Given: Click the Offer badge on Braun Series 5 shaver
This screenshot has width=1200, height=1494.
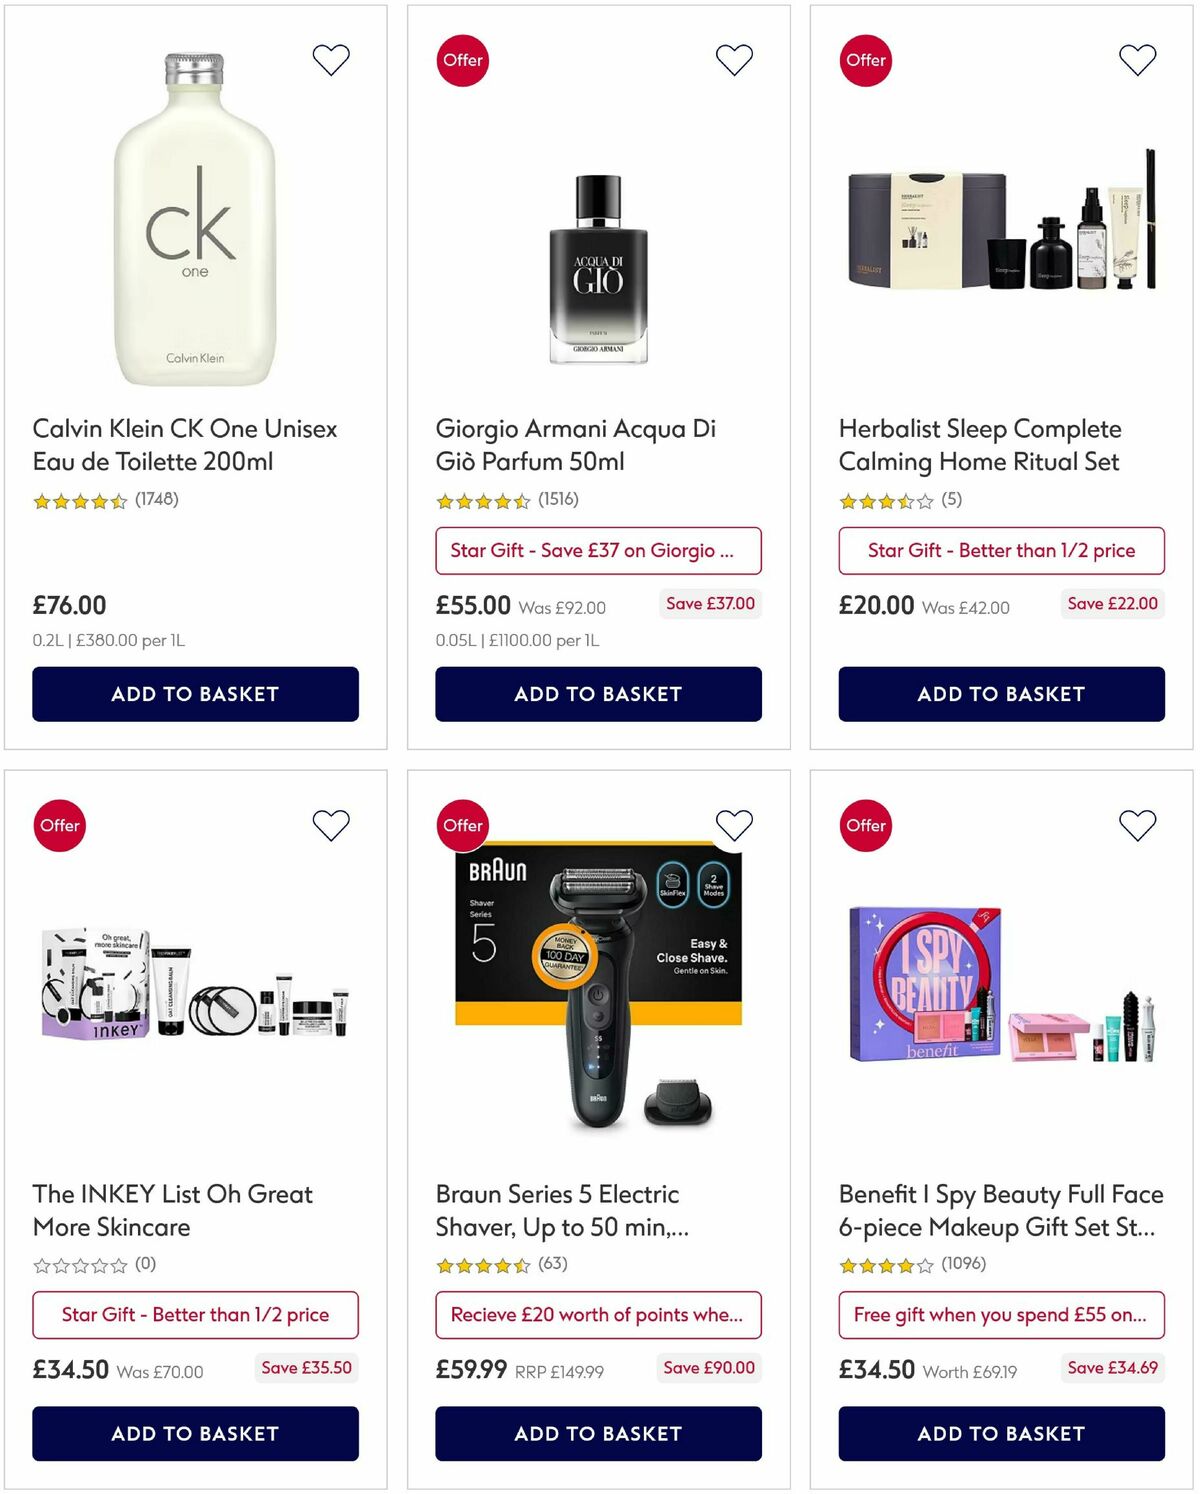Looking at the screenshot, I should [x=462, y=825].
